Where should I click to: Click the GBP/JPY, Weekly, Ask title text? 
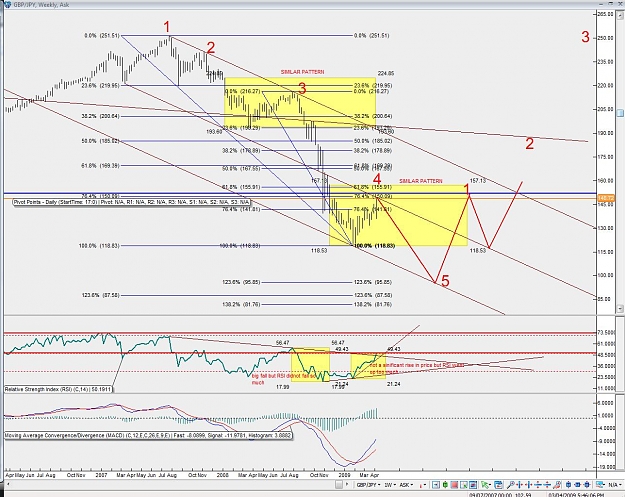click(x=41, y=5)
